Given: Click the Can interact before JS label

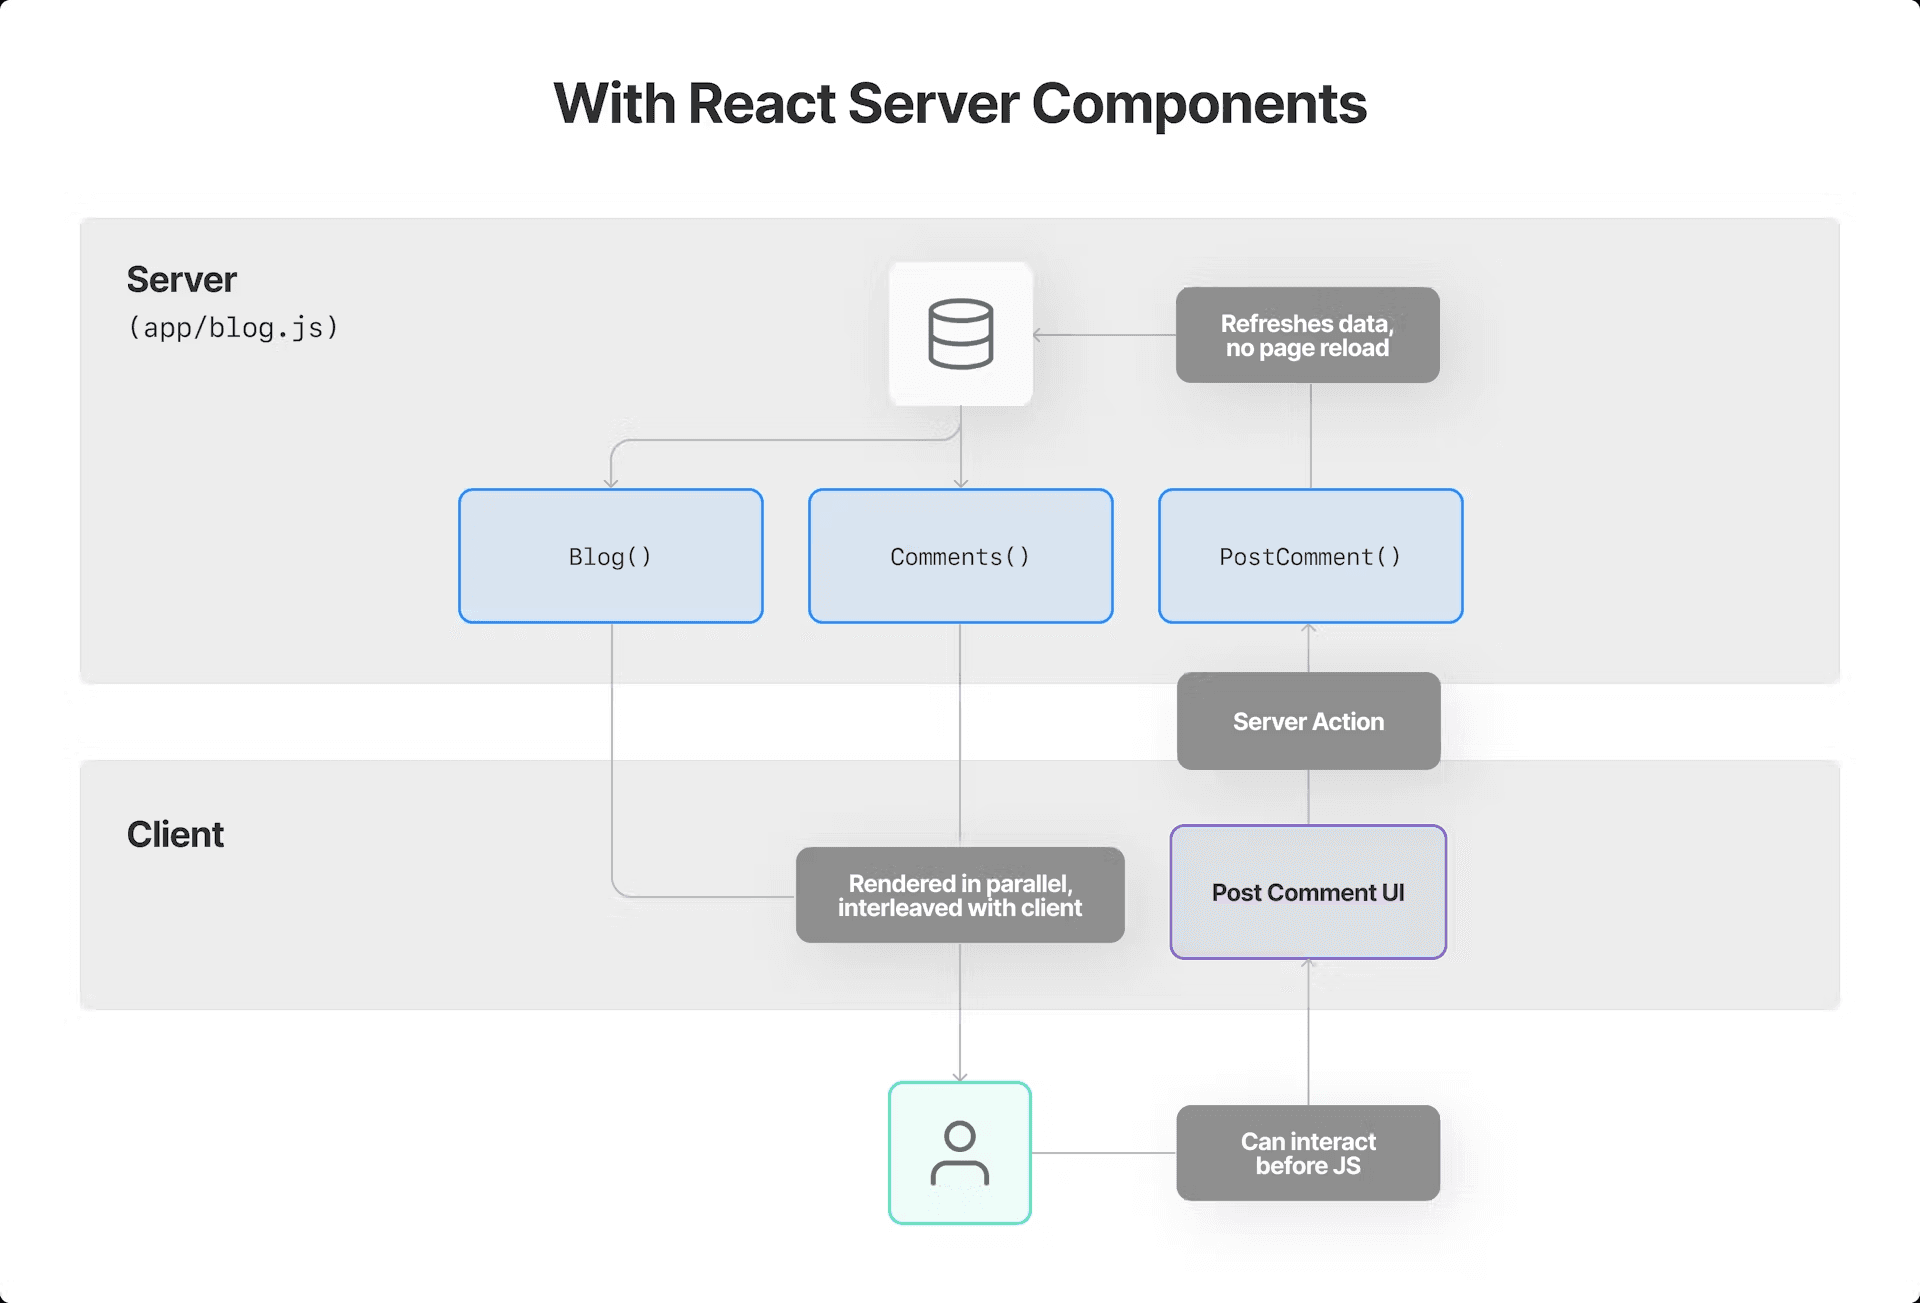Looking at the screenshot, I should coord(1307,1153).
